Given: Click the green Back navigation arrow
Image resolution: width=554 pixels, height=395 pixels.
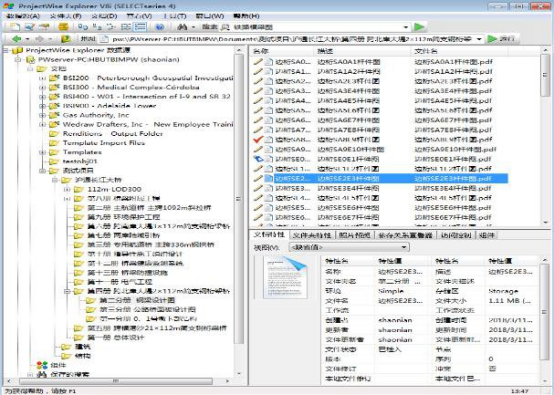Looking at the screenshot, I should click(x=16, y=39).
